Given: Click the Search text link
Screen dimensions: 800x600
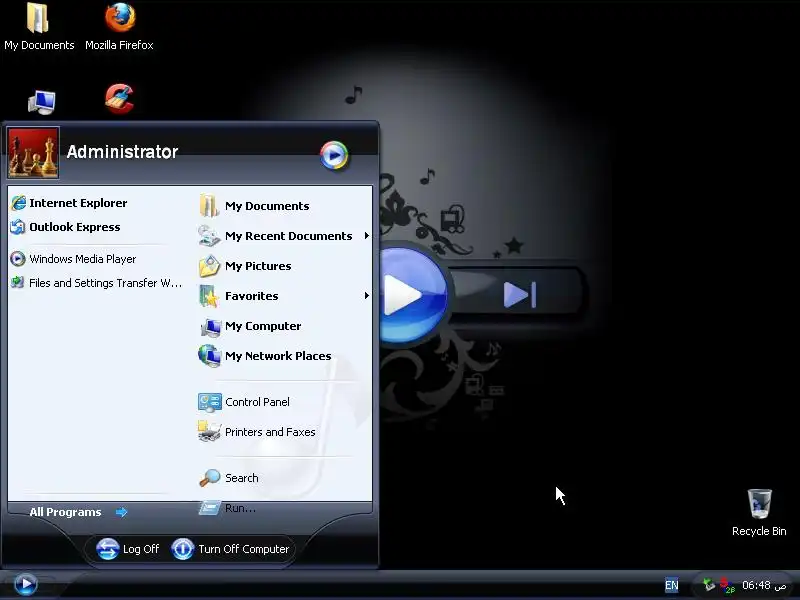Looking at the screenshot, I should [242, 478].
